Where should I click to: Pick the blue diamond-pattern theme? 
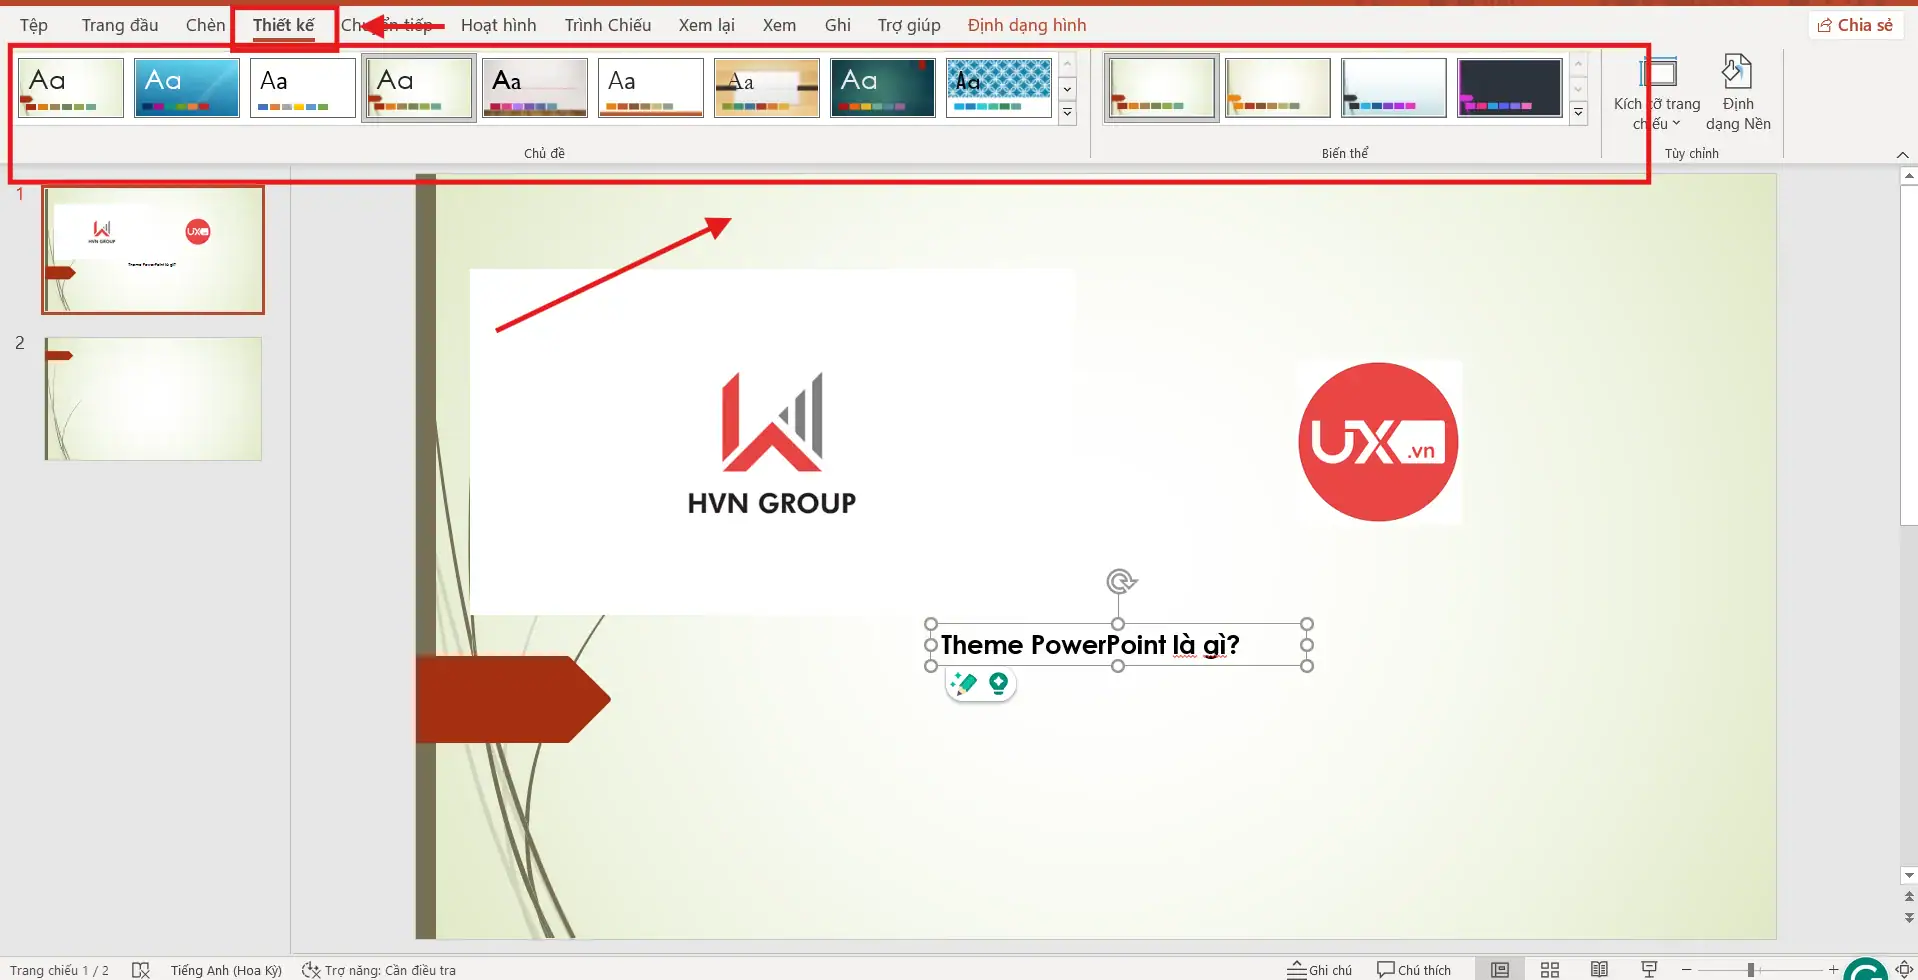point(999,88)
